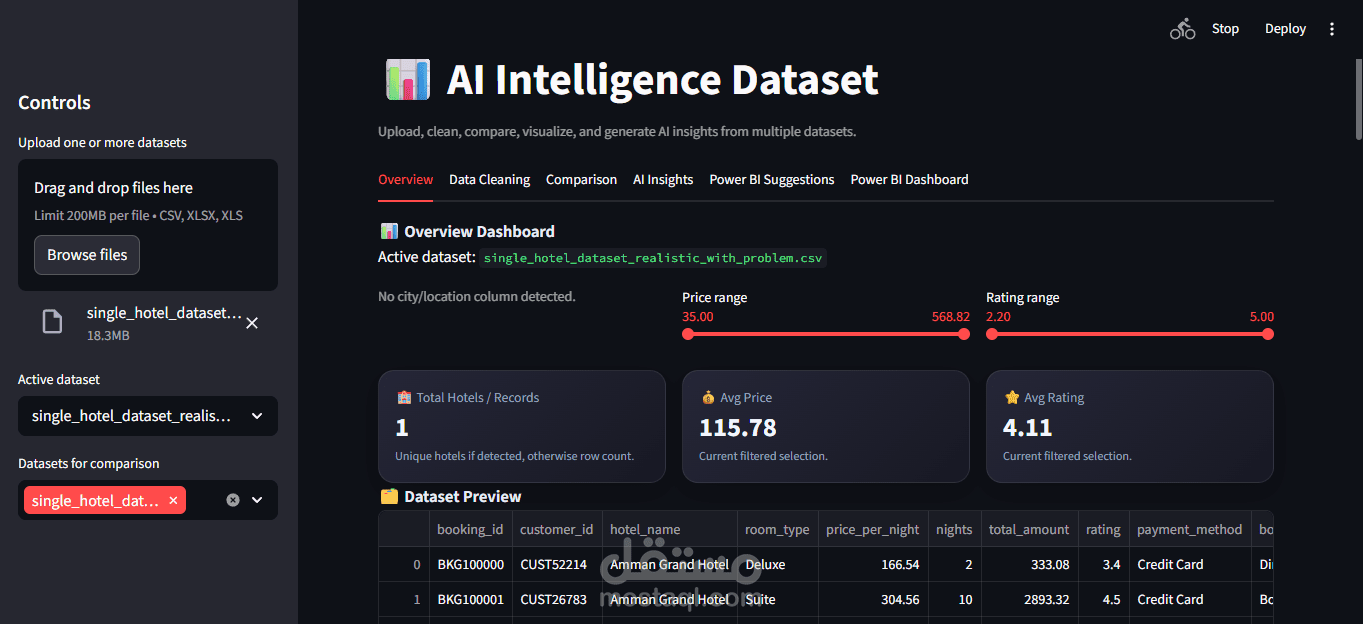Click the uploaded file document icon
The width and height of the screenshot is (1363, 624).
tap(52, 321)
